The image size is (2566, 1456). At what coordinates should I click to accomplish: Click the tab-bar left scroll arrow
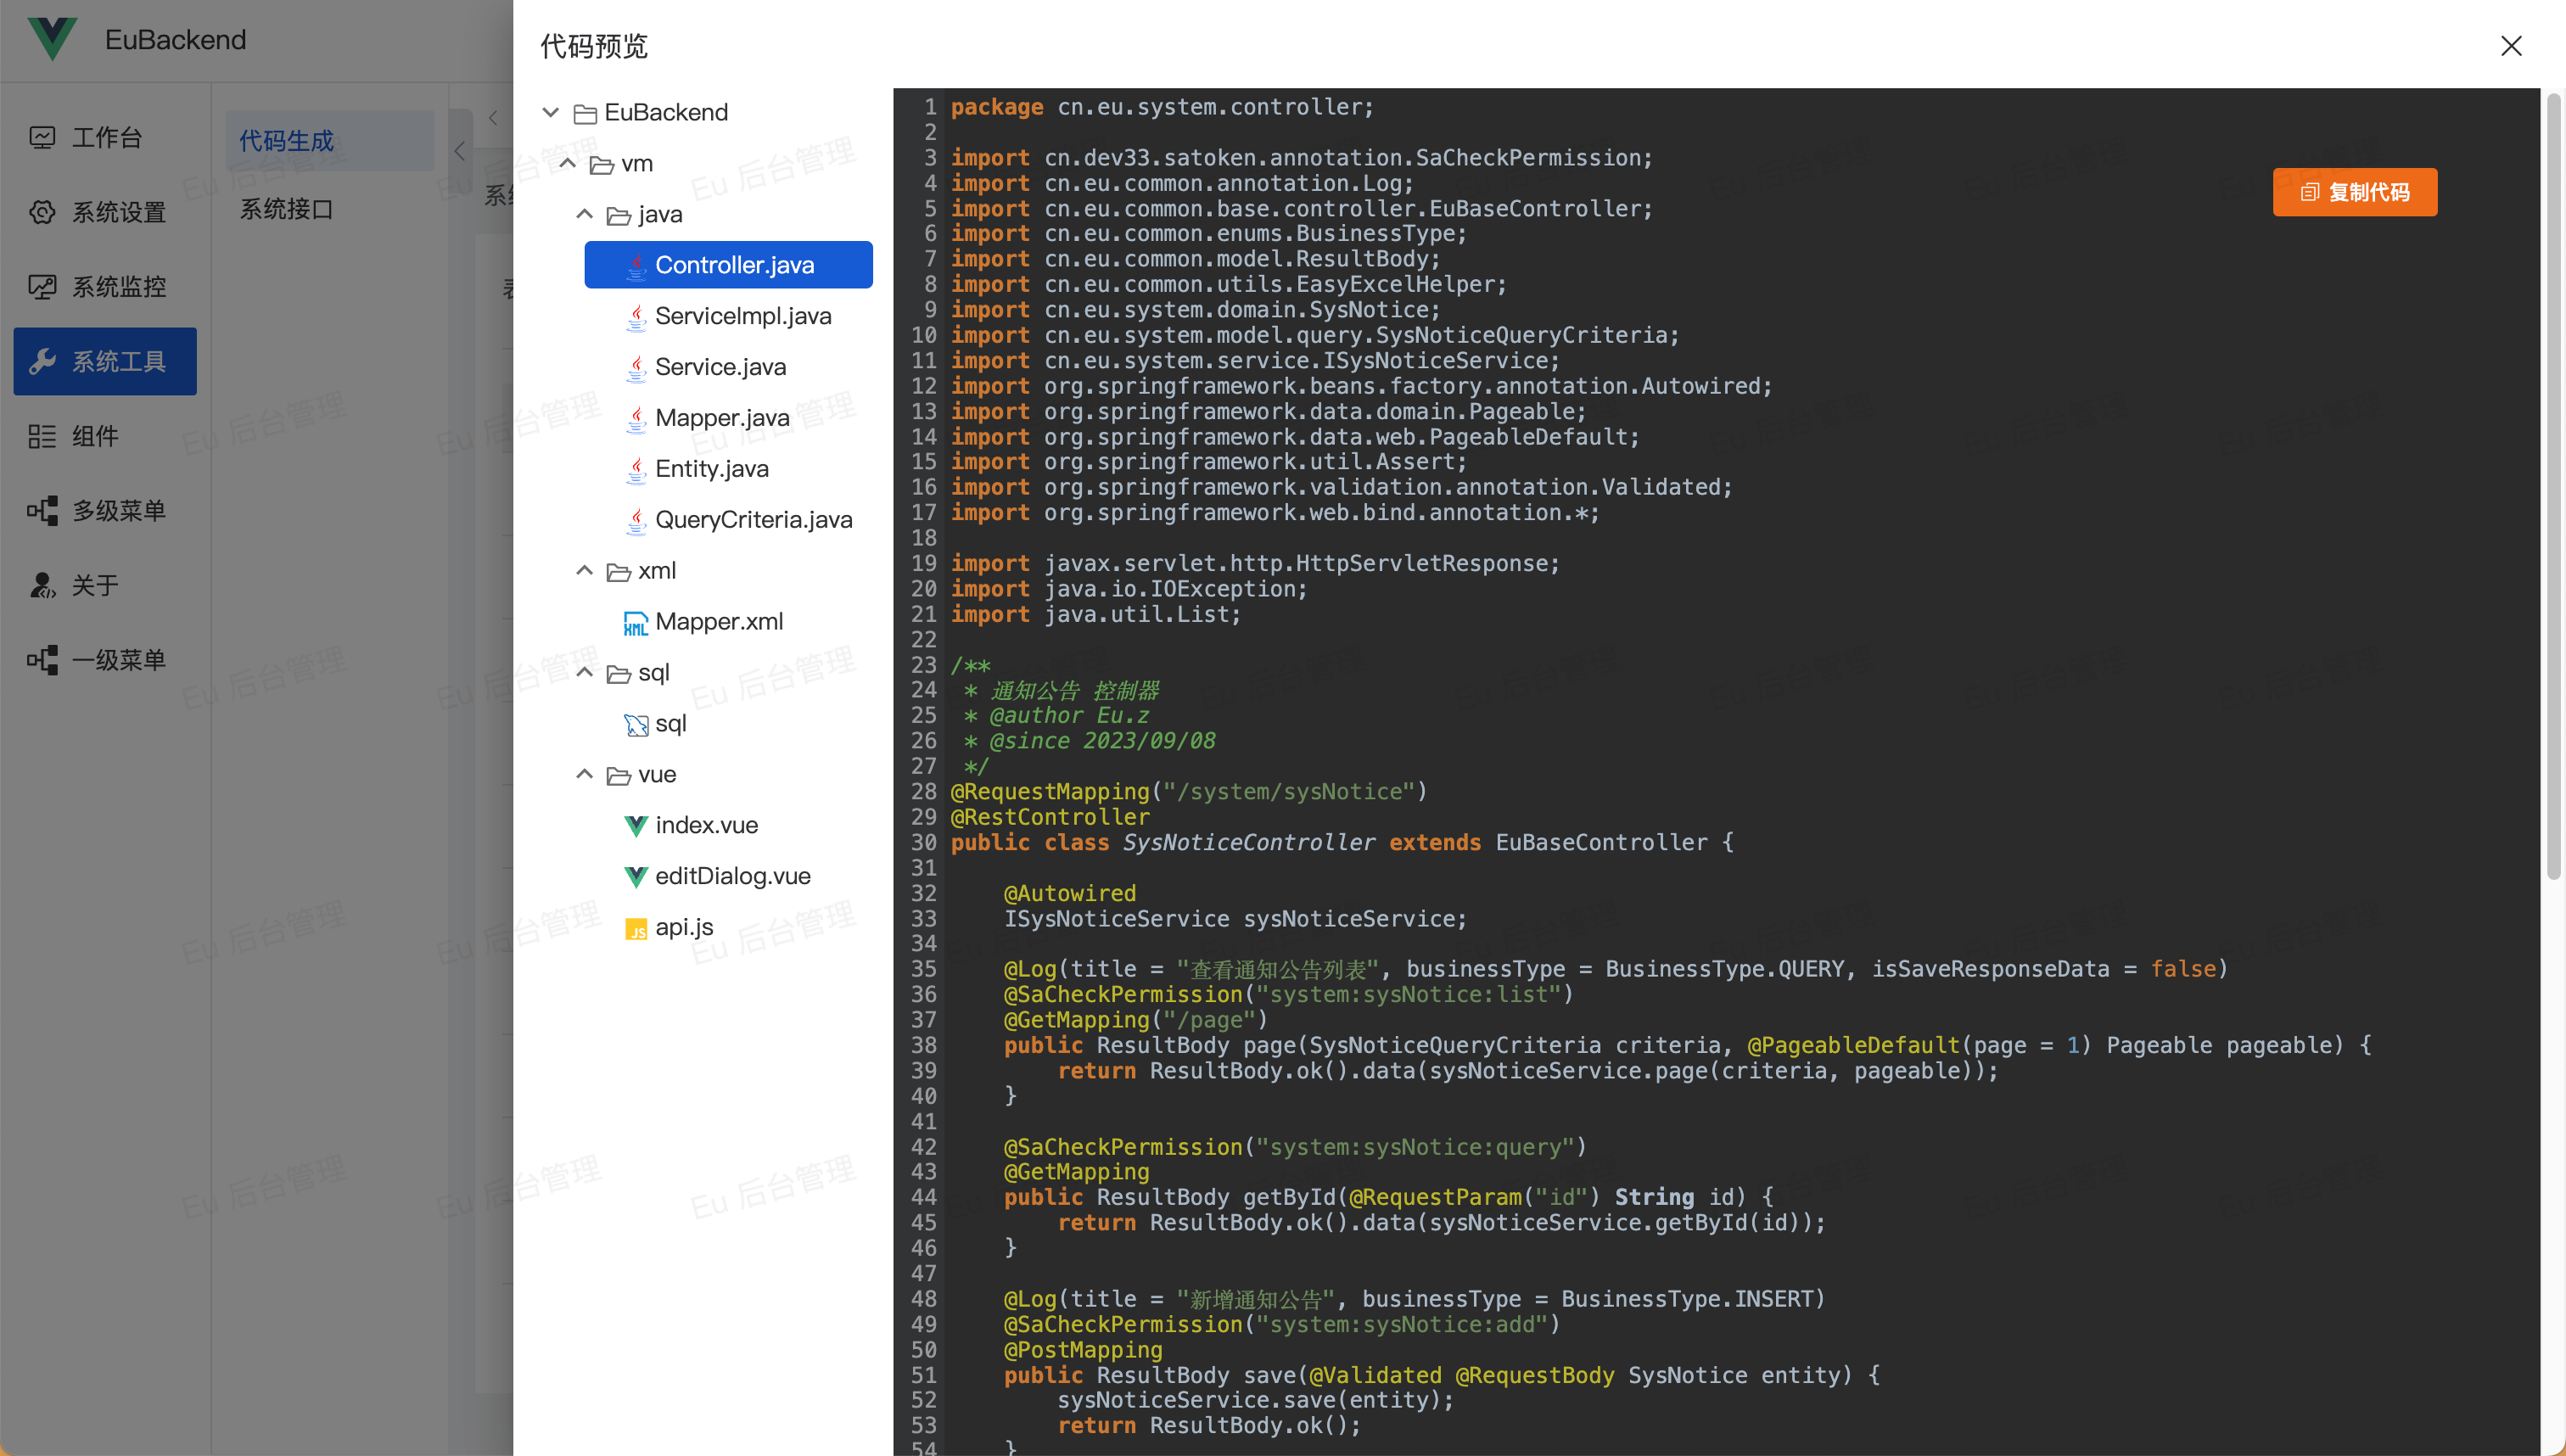pos(493,118)
